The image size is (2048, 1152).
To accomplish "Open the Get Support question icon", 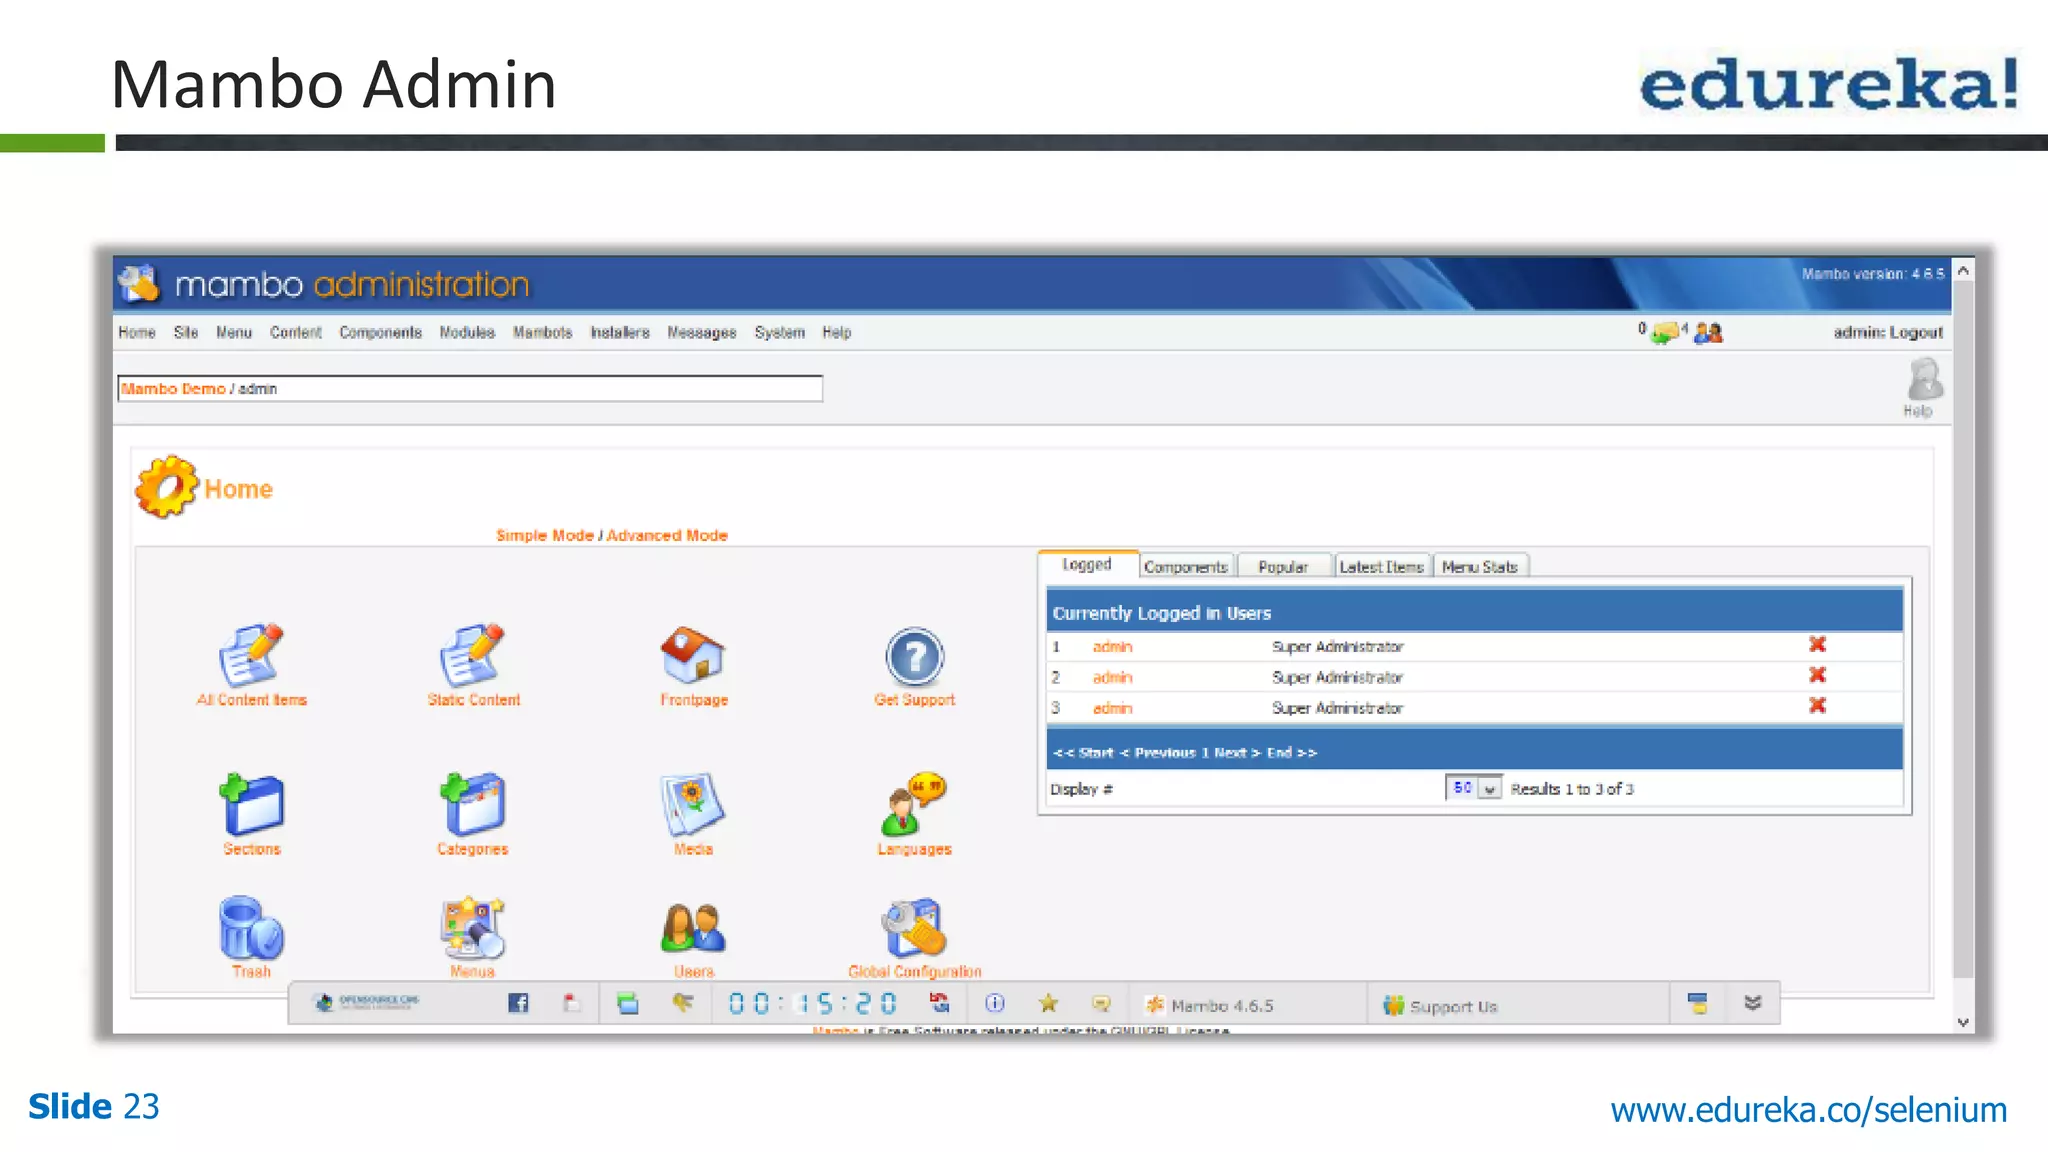I will pos(914,658).
